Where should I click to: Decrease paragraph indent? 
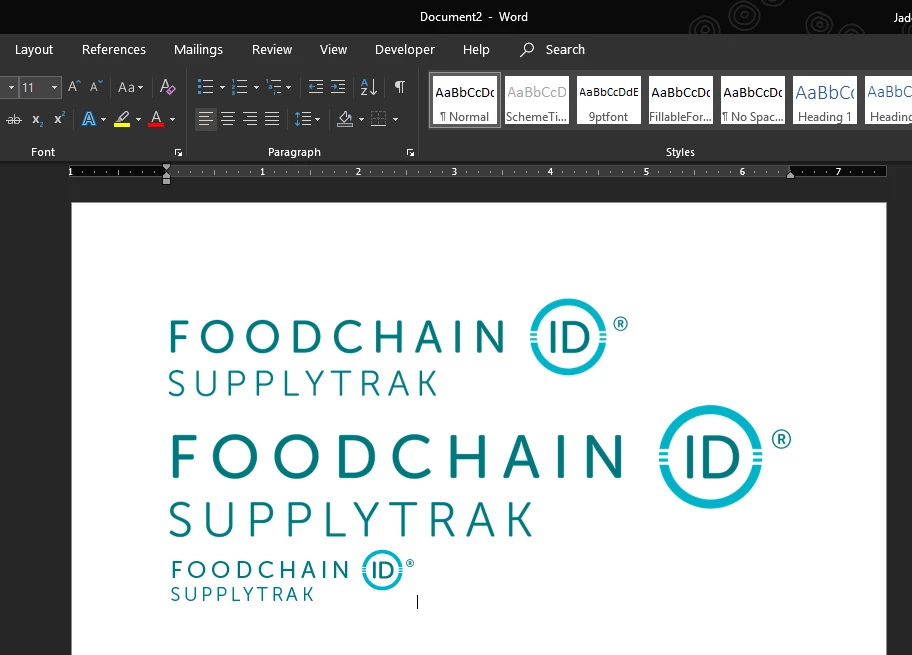pyautogui.click(x=316, y=87)
